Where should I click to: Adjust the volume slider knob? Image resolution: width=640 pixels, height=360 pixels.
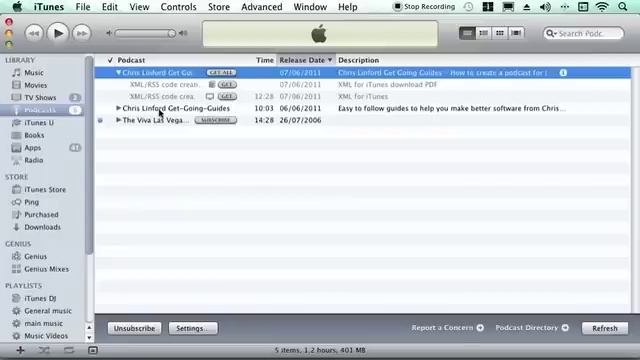pyautogui.click(x=171, y=33)
